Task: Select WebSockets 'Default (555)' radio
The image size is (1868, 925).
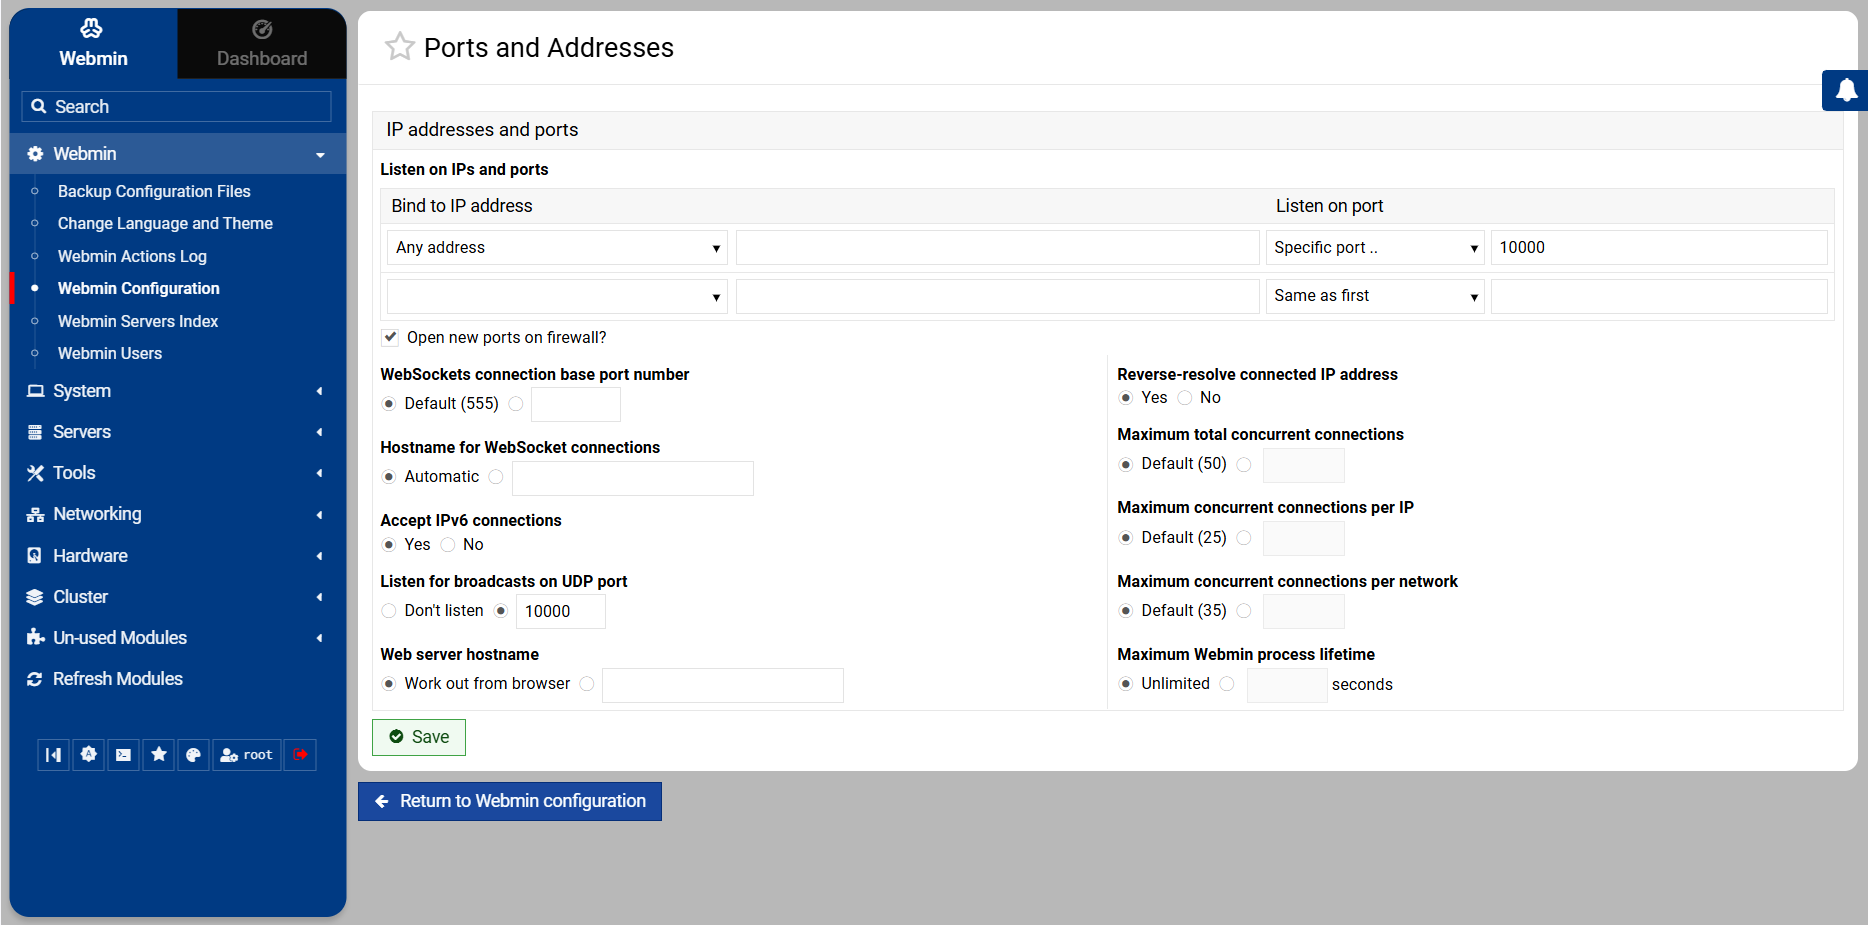Action: pos(389,404)
